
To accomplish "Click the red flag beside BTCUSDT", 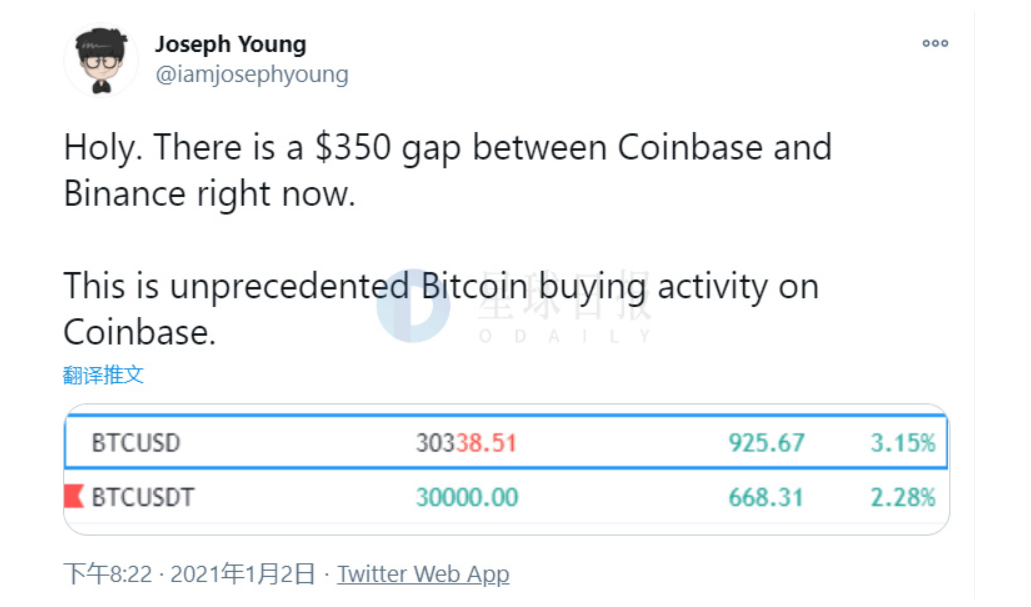I will [74, 496].
